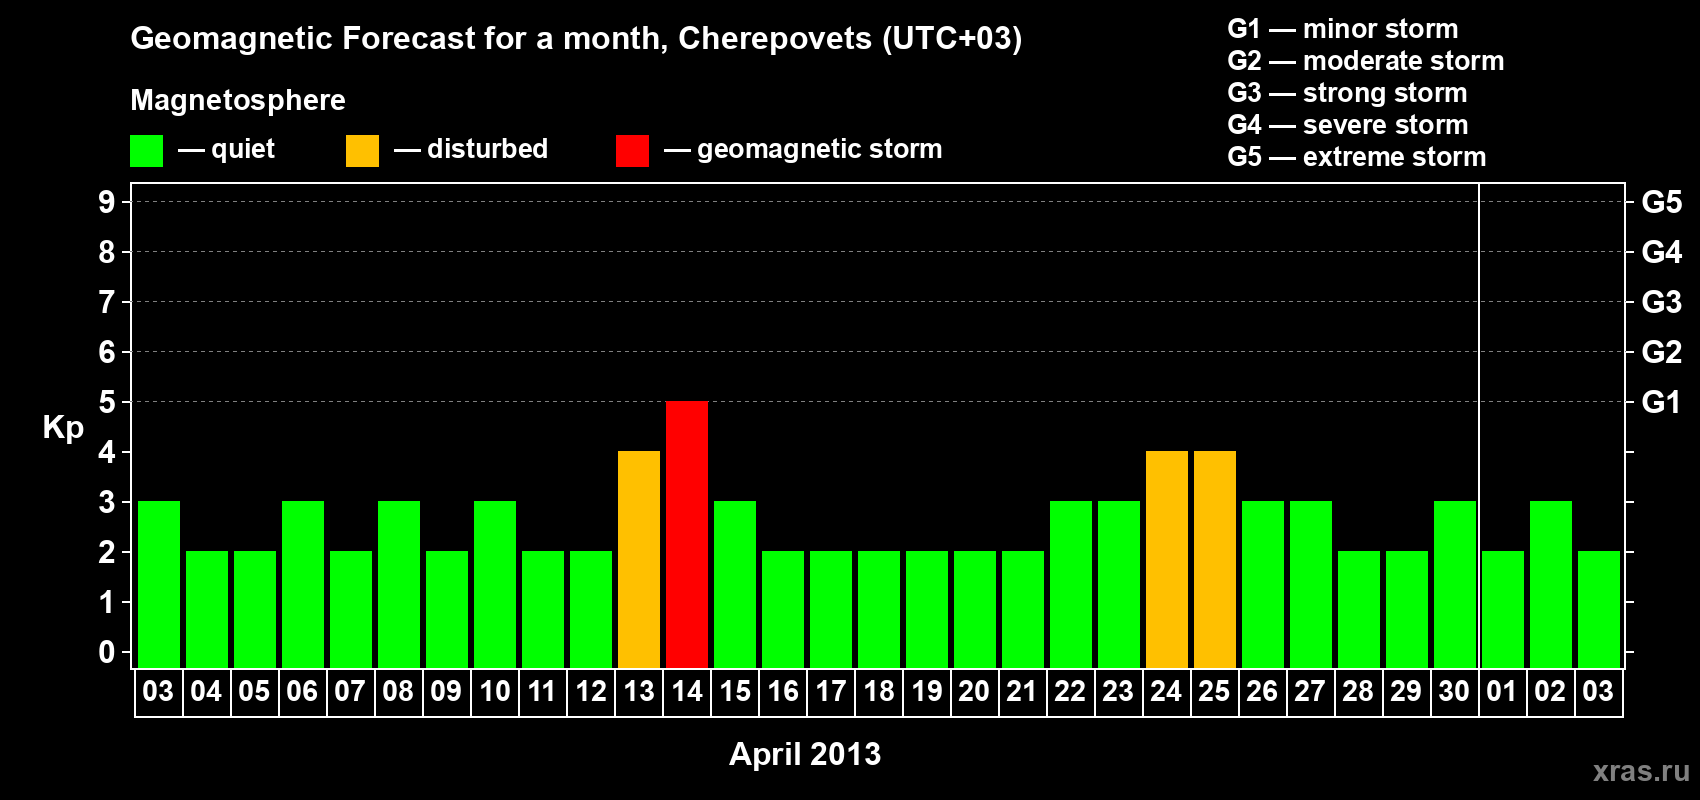Click the G3 label on the right axis
The width and height of the screenshot is (1700, 800).
pos(1662,302)
